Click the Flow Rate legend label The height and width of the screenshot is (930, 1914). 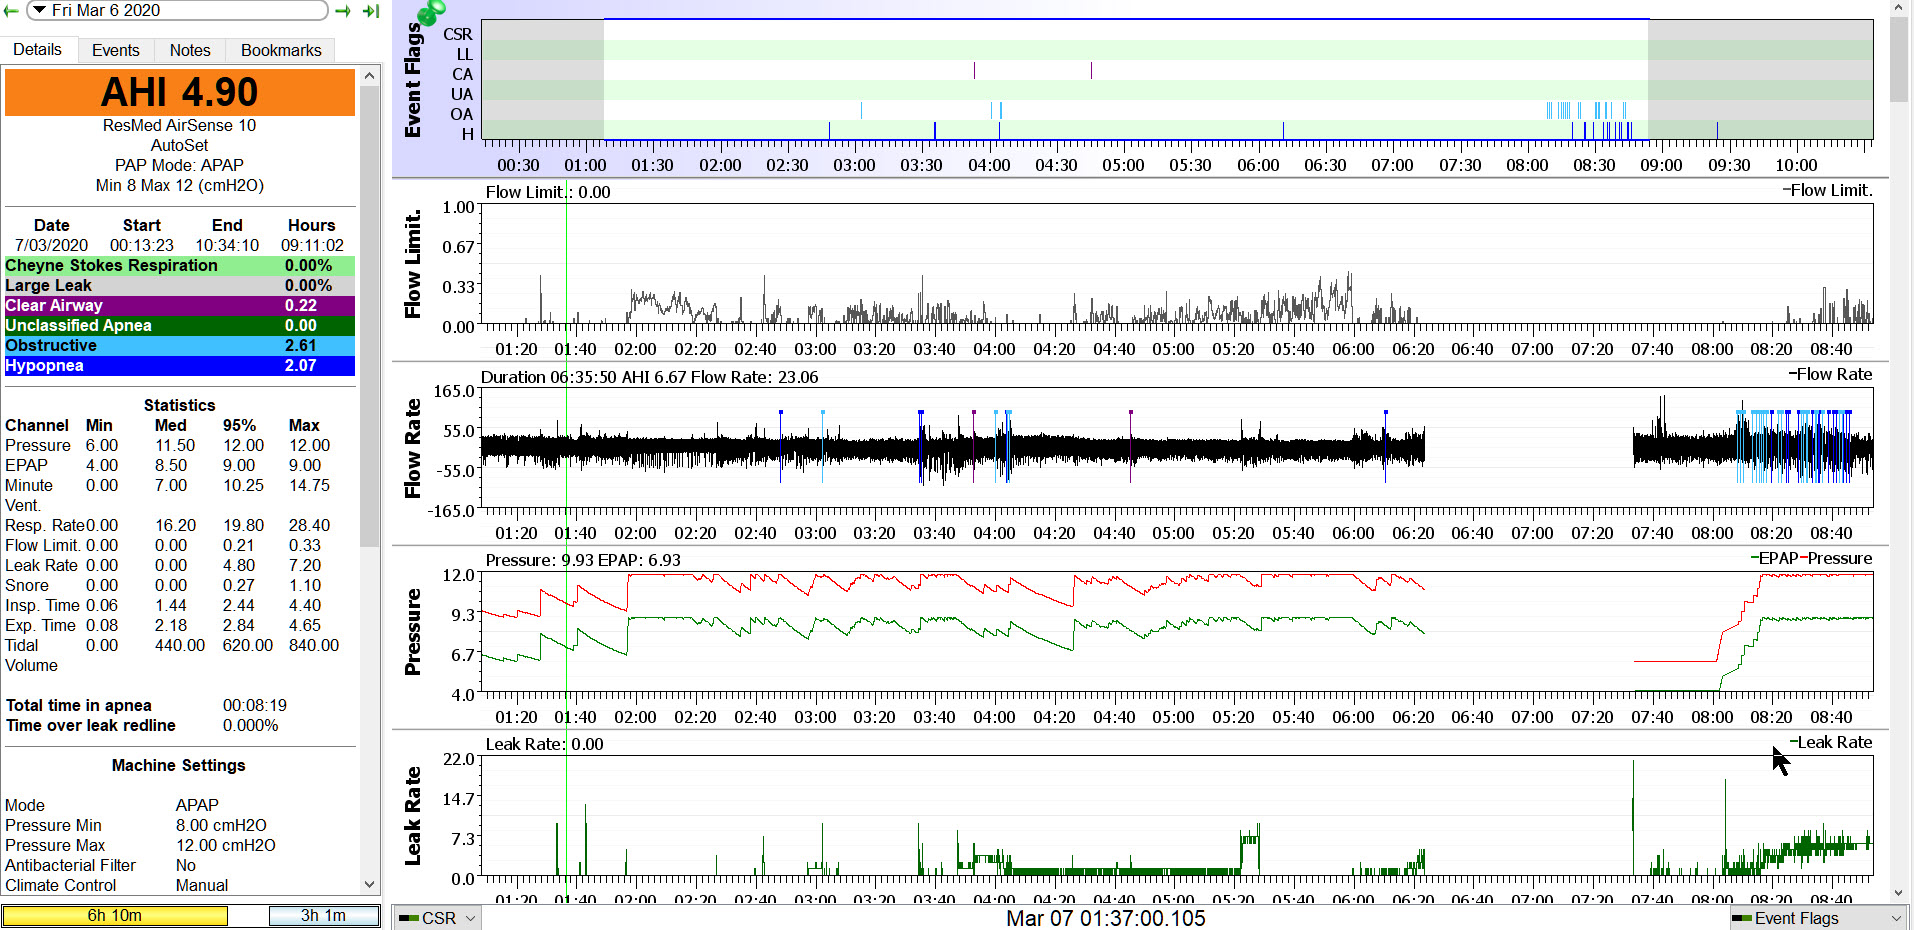pos(1830,374)
